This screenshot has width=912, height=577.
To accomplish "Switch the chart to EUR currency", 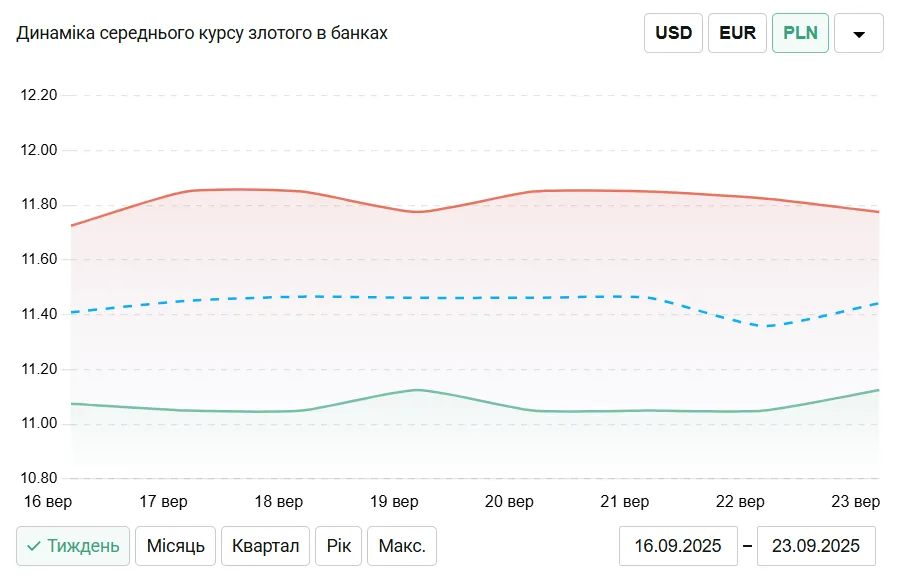I will click(737, 33).
